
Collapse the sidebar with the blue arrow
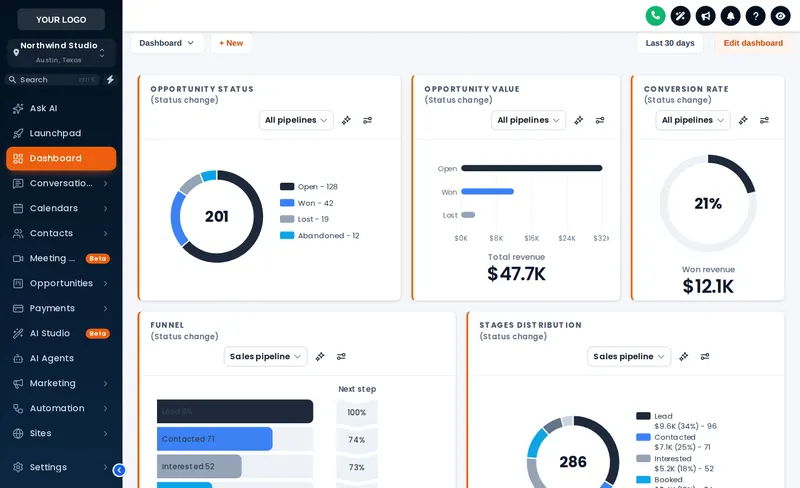tap(119, 470)
